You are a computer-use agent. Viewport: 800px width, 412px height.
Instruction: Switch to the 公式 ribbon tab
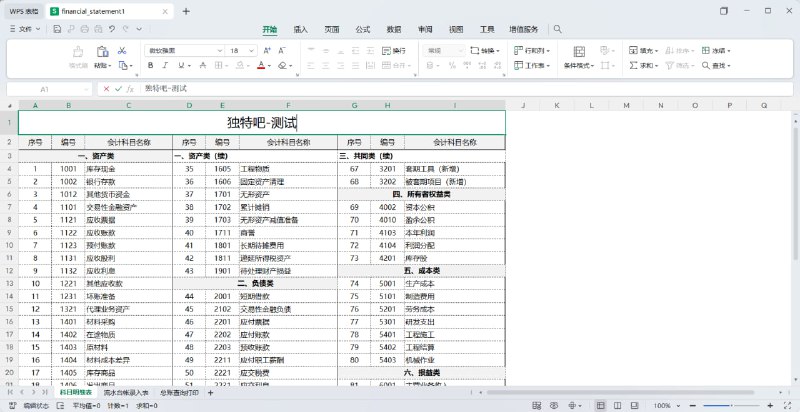tap(363, 30)
